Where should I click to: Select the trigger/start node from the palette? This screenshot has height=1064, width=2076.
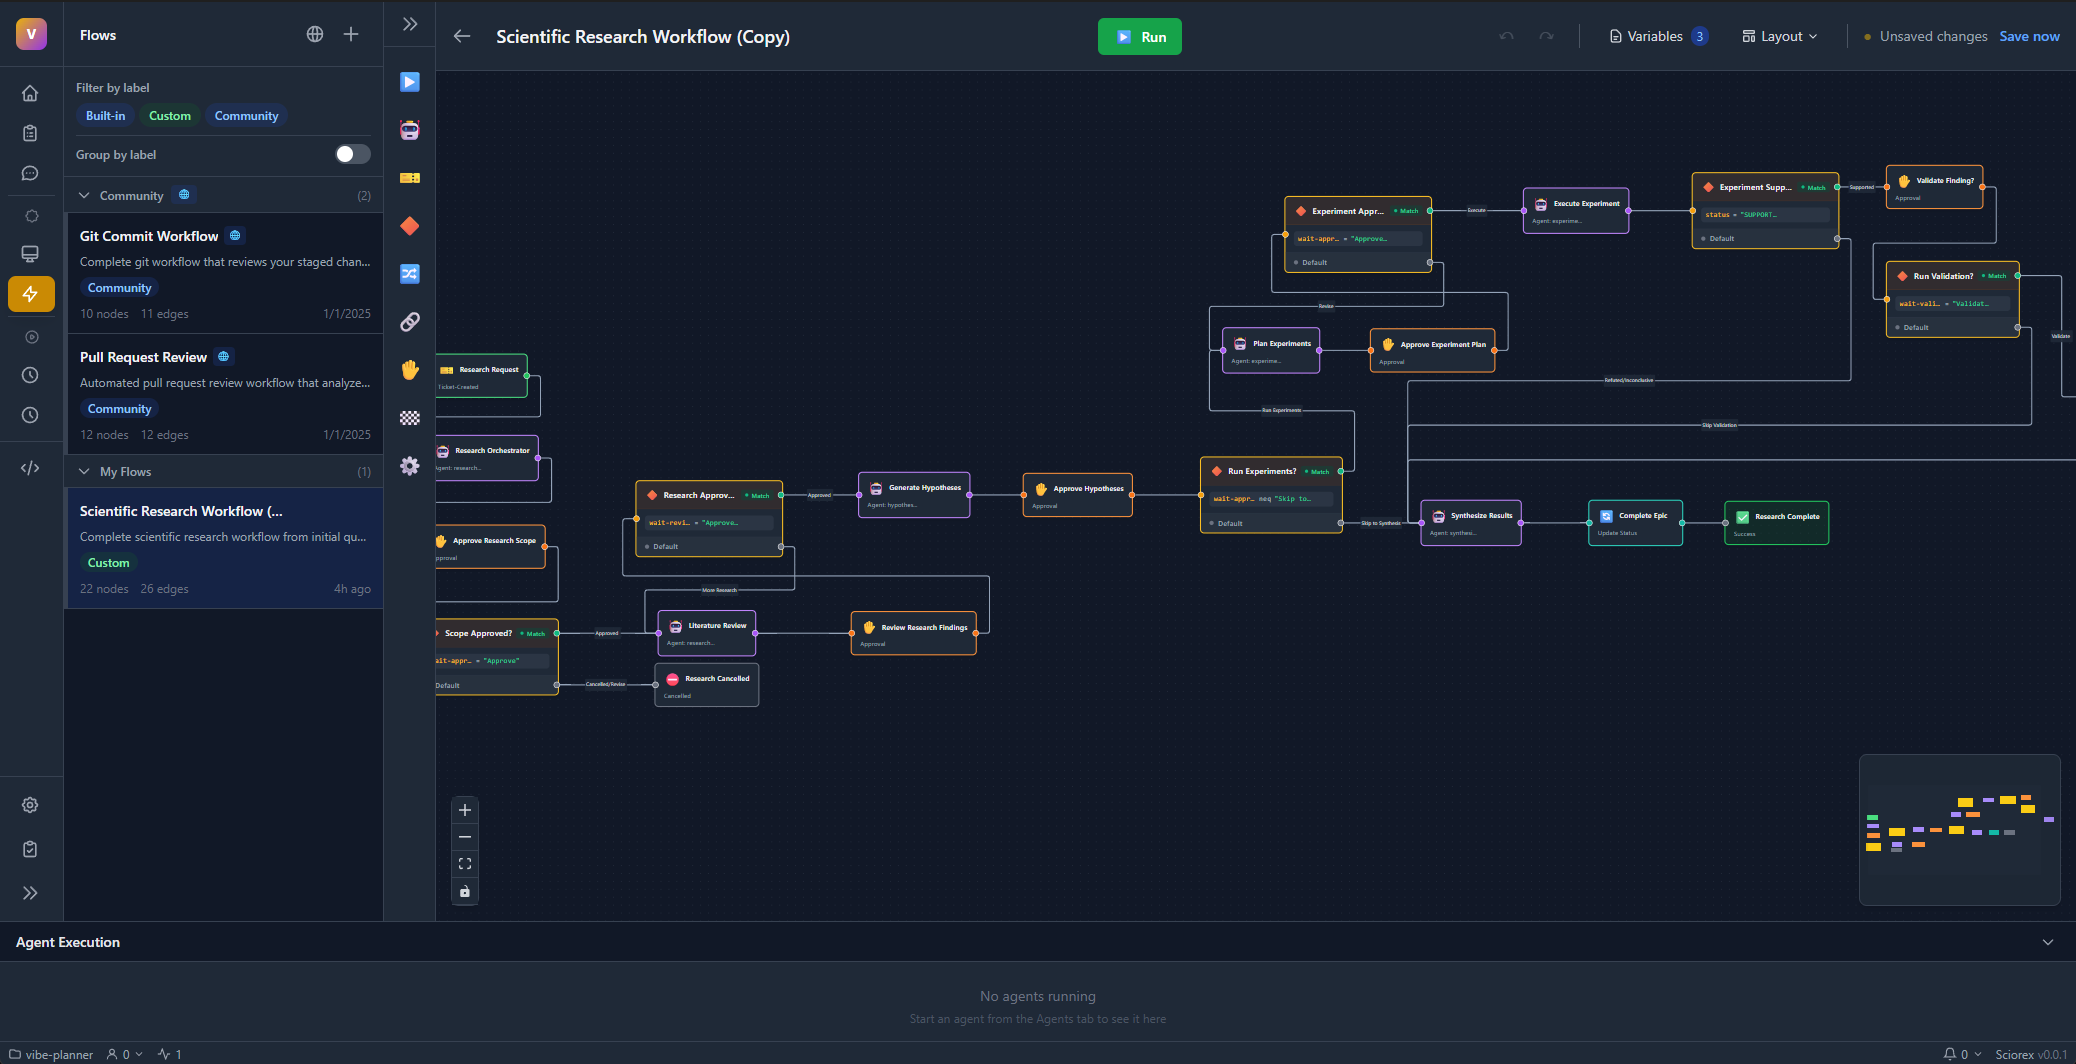(409, 82)
